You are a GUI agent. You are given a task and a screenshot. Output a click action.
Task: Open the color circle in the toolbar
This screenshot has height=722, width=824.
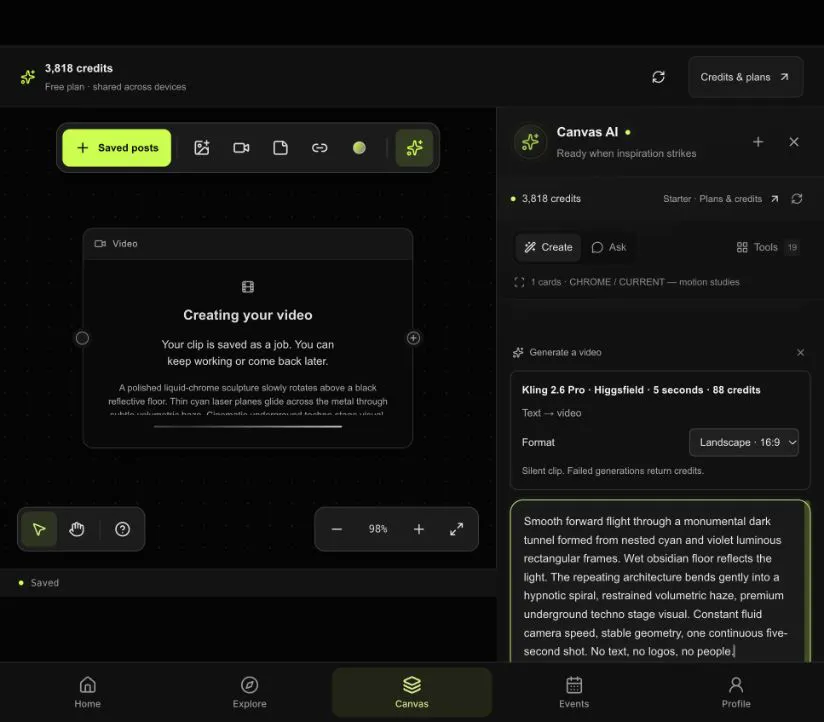coord(359,148)
